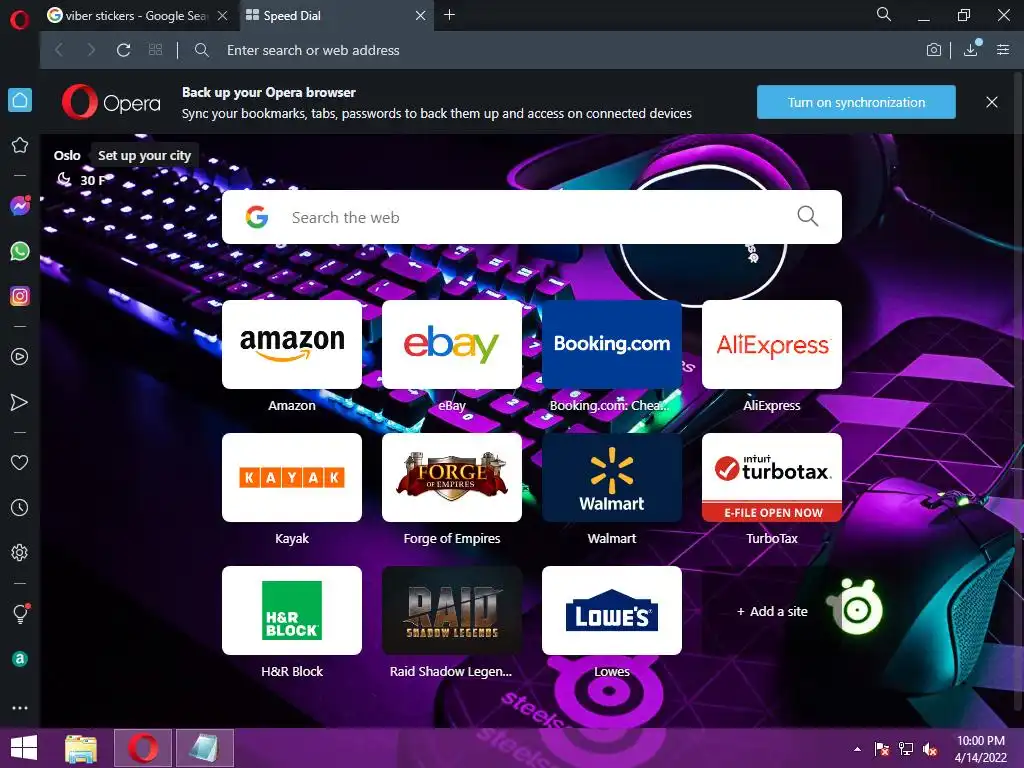Open the Amazon speed dial tile

point(292,344)
